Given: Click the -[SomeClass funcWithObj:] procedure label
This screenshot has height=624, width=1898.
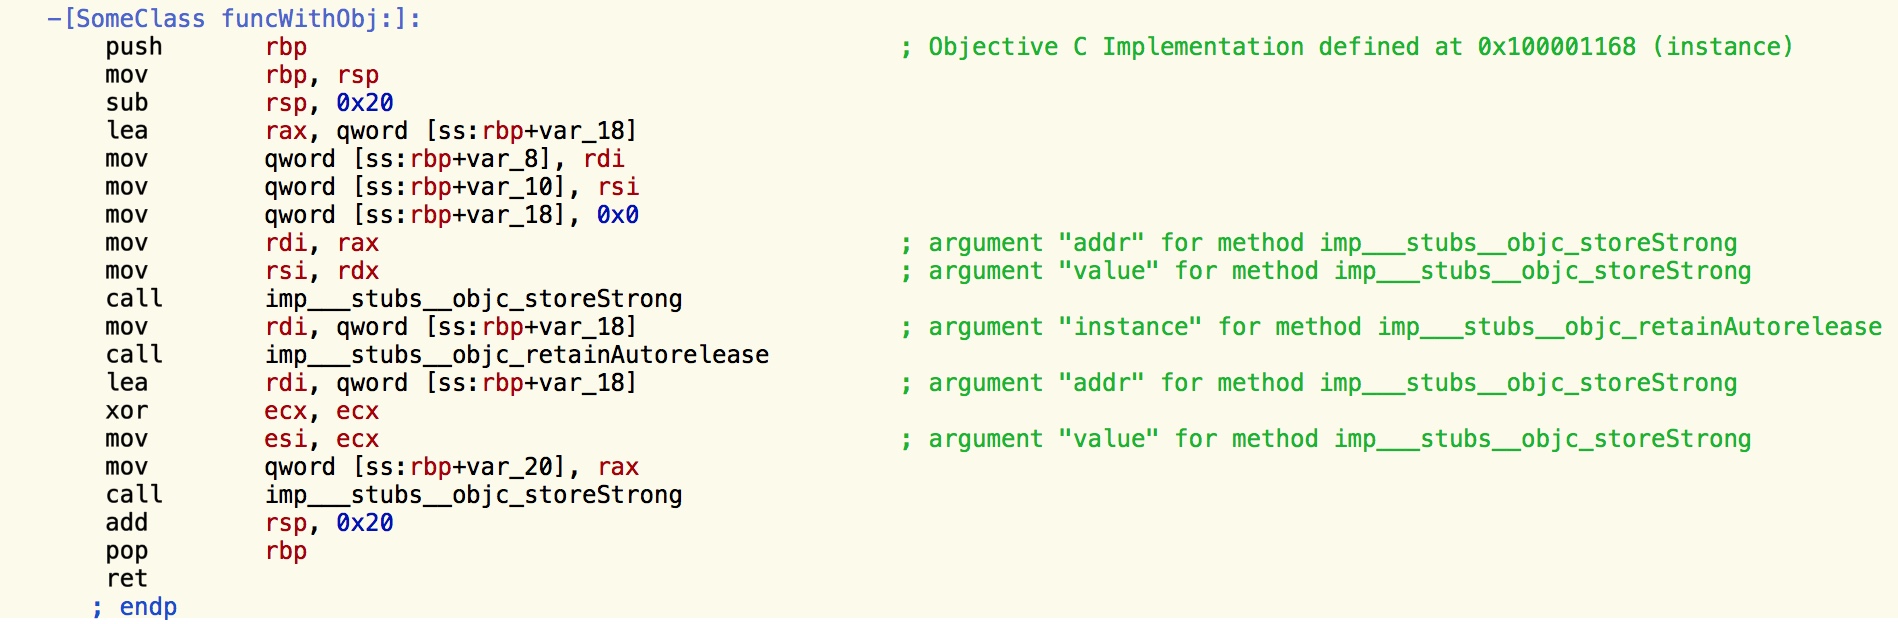Looking at the screenshot, I should coord(234,19).
